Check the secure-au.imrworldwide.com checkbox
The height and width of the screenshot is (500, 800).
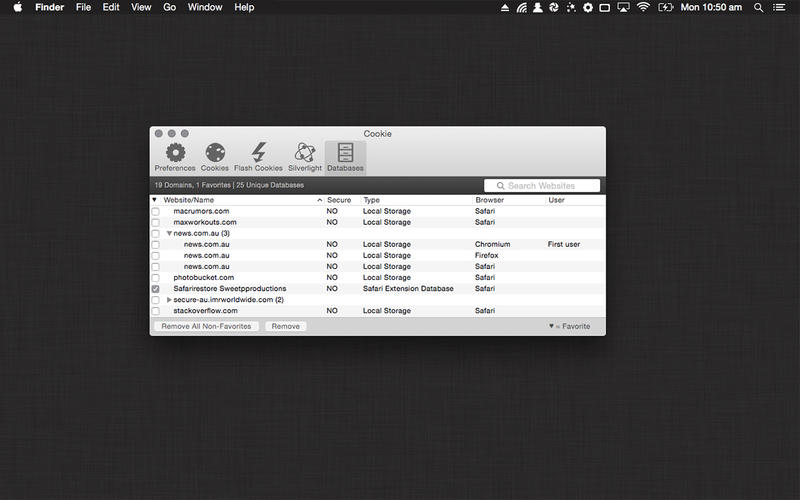point(156,300)
